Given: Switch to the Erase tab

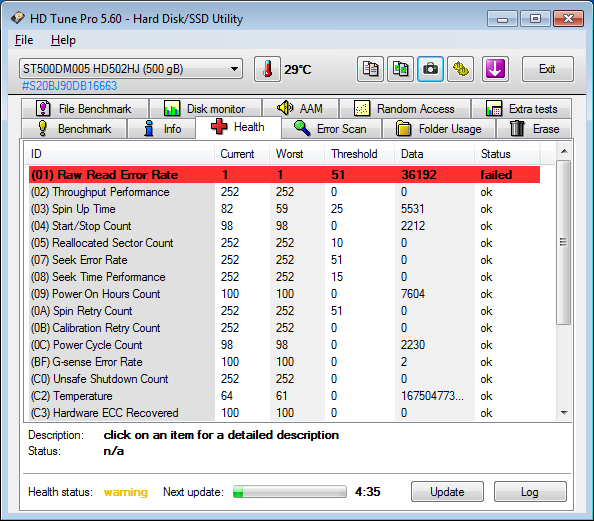Looking at the screenshot, I should click(x=534, y=129).
